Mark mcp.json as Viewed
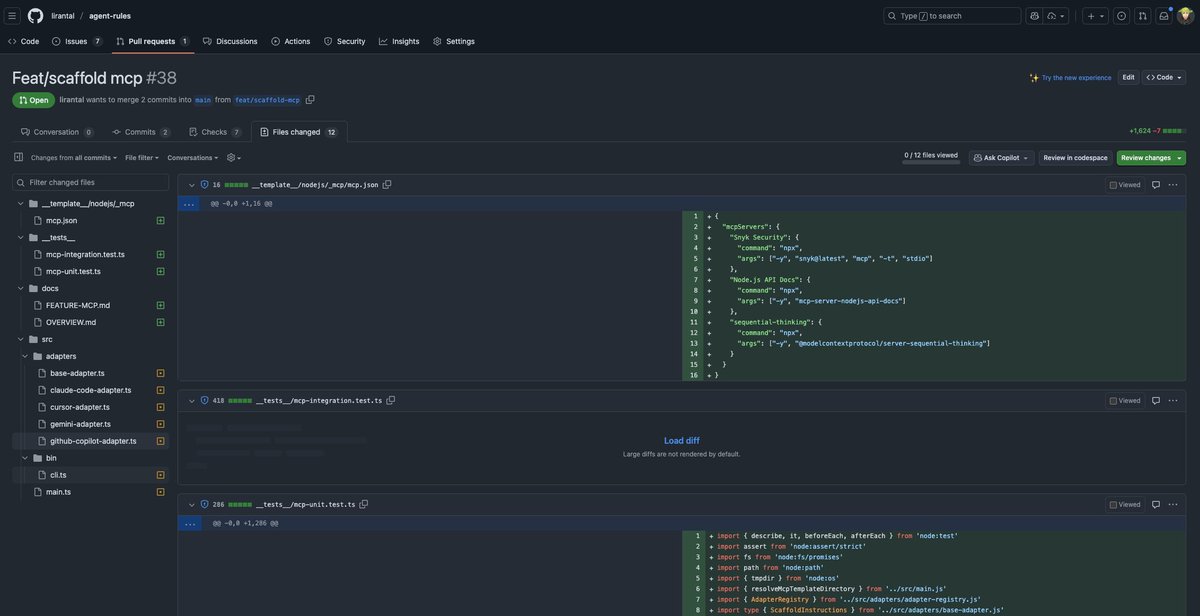The height and width of the screenshot is (616, 1200). click(x=1125, y=185)
